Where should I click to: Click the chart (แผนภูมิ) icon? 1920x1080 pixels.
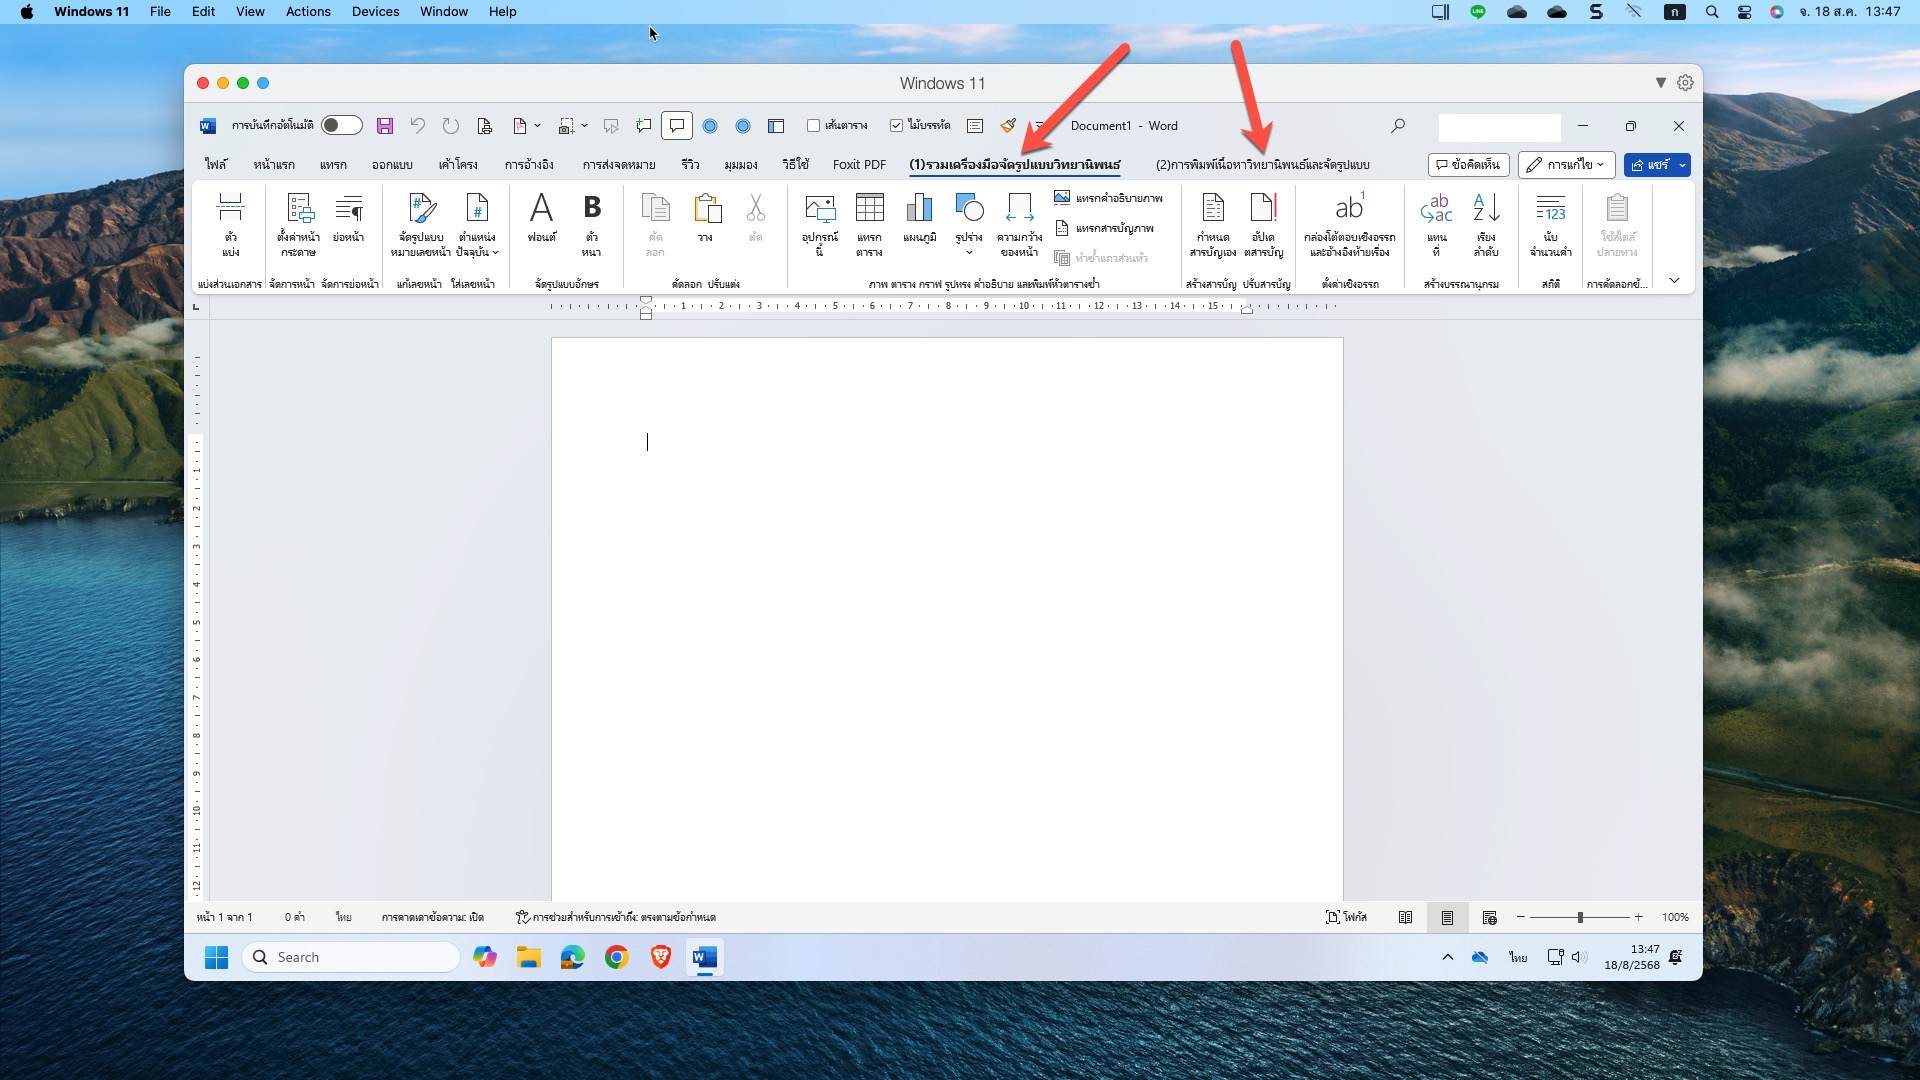coord(919,209)
